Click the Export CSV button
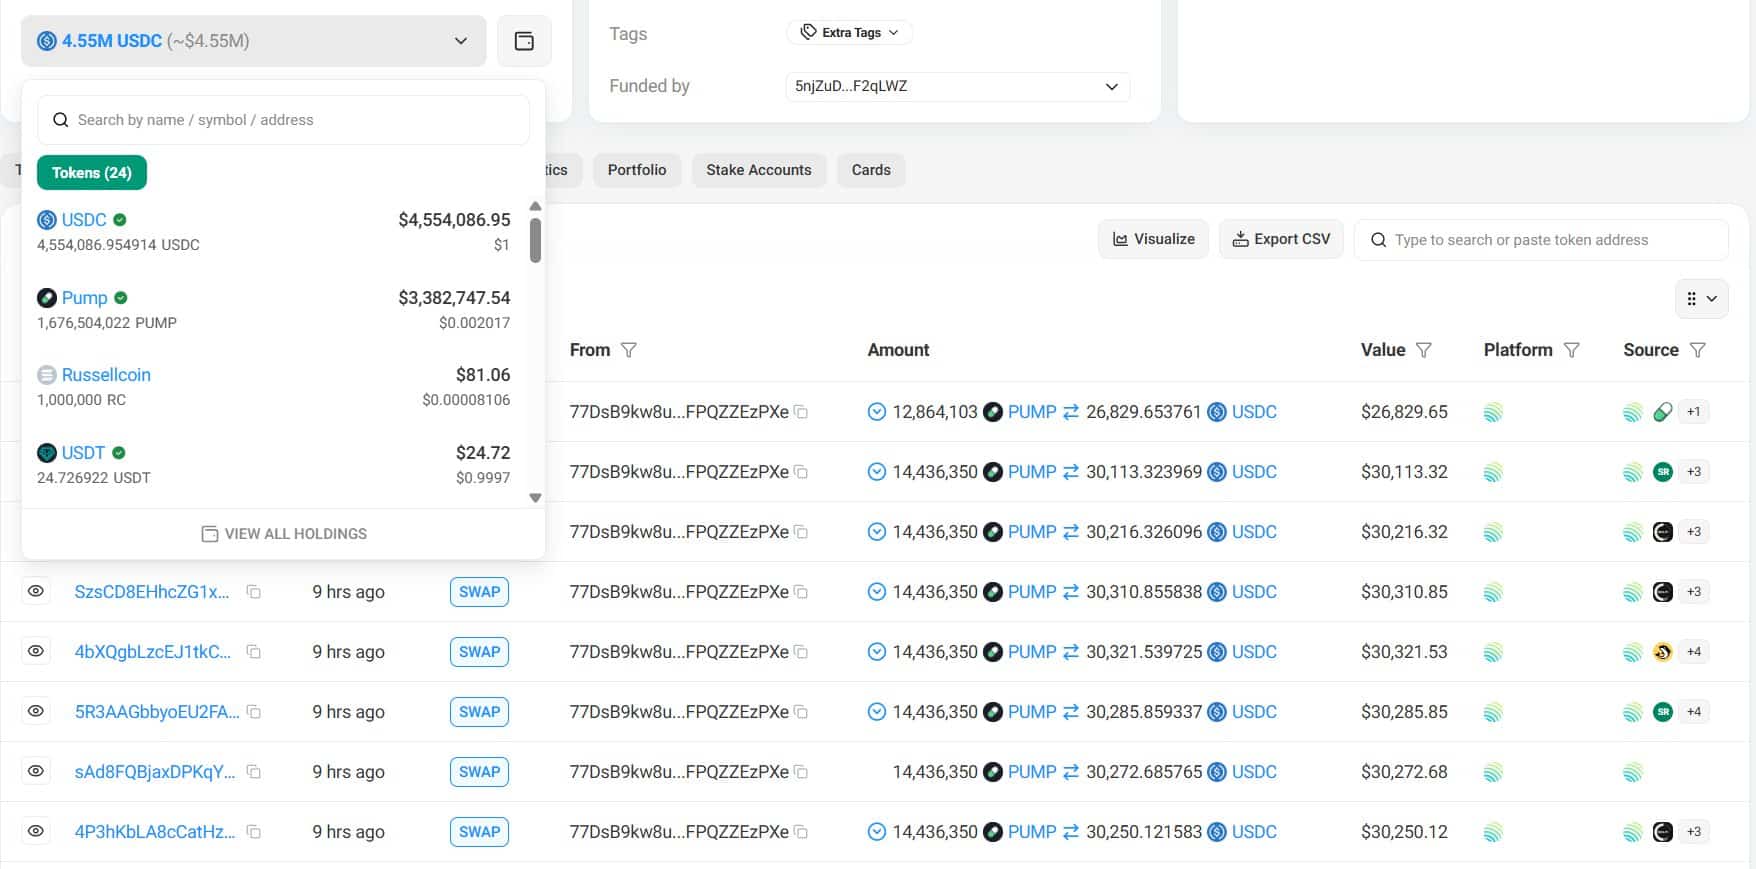Screen dimensions: 1756x869 click(1281, 239)
